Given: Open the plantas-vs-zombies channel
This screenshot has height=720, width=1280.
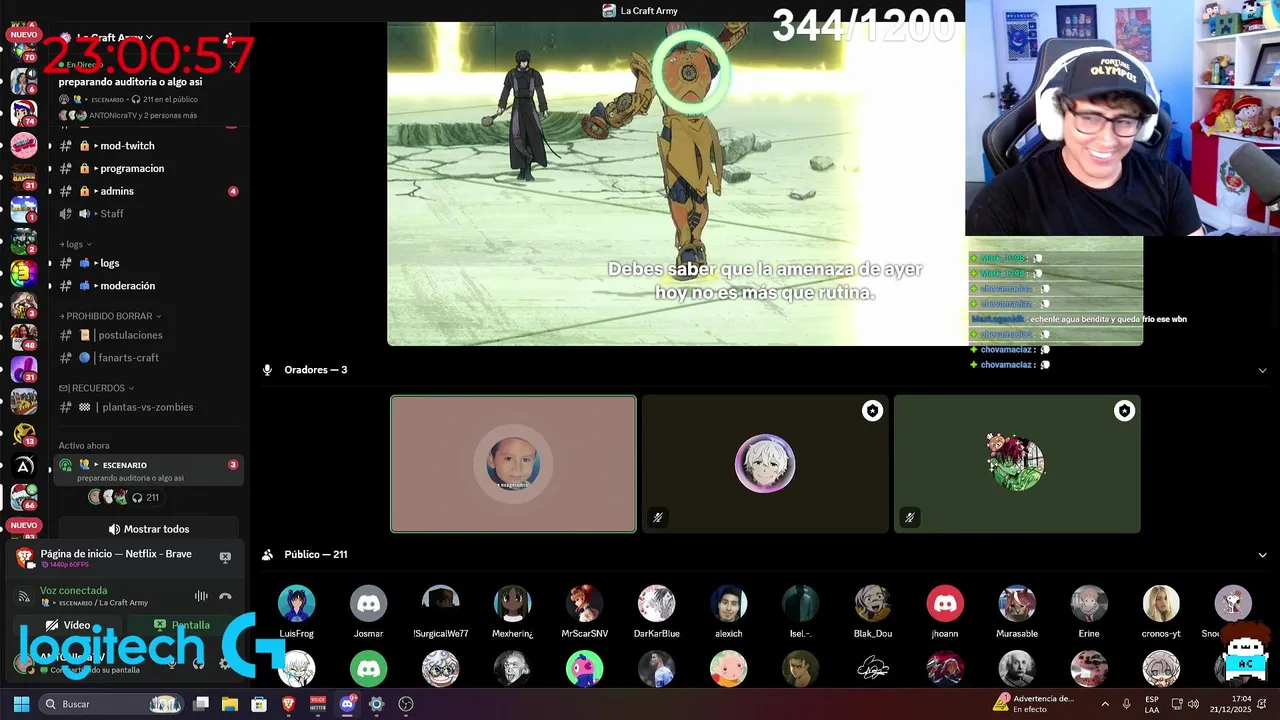Looking at the screenshot, I should click(x=146, y=407).
